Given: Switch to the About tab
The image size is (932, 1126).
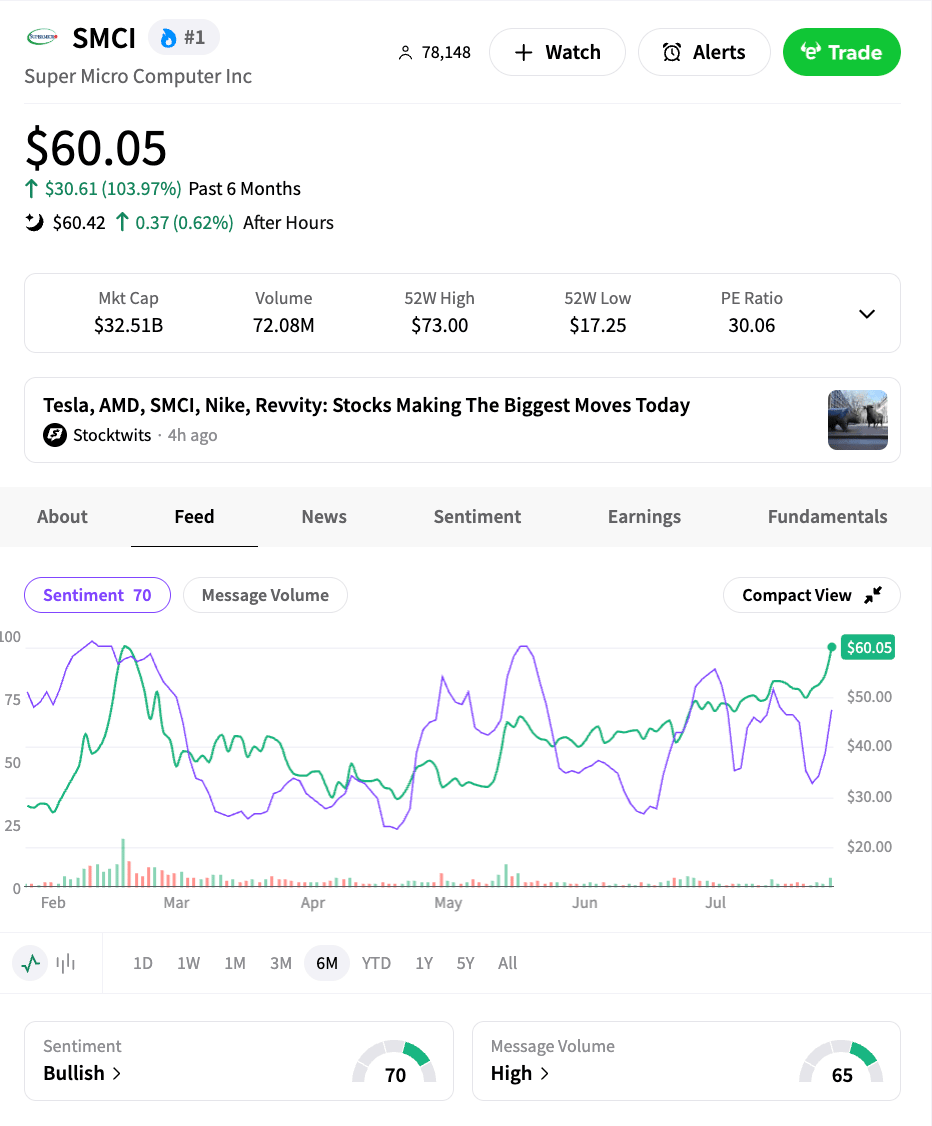Looking at the screenshot, I should pyautogui.click(x=62, y=516).
